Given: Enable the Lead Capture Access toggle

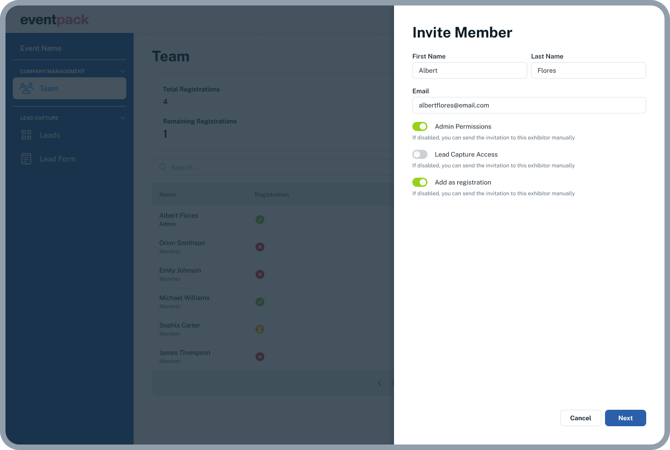Looking at the screenshot, I should pos(420,155).
